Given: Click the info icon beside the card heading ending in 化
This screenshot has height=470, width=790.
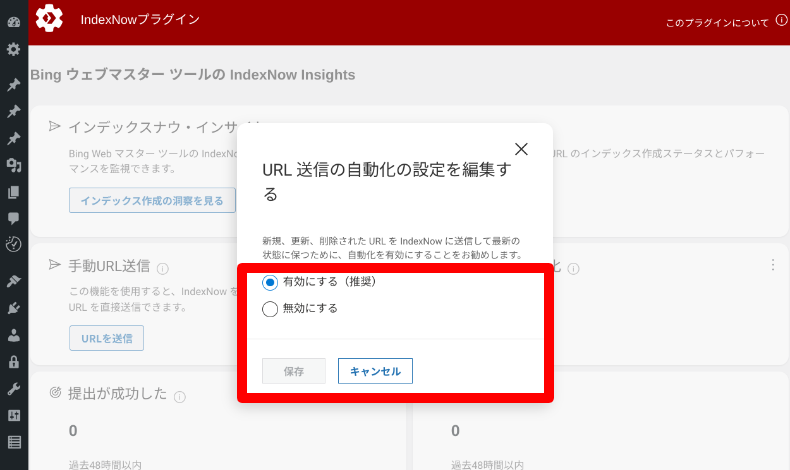Looking at the screenshot, I should coord(573,269).
